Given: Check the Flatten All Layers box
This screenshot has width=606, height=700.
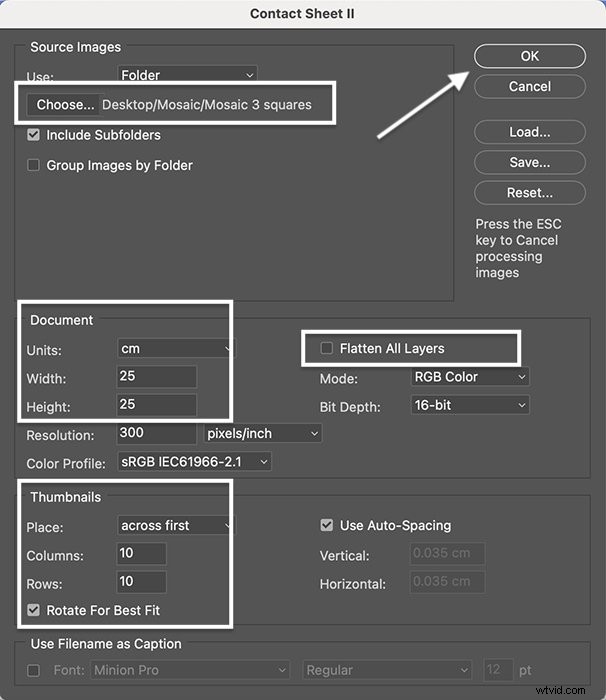Looking at the screenshot, I should pyautogui.click(x=326, y=348).
